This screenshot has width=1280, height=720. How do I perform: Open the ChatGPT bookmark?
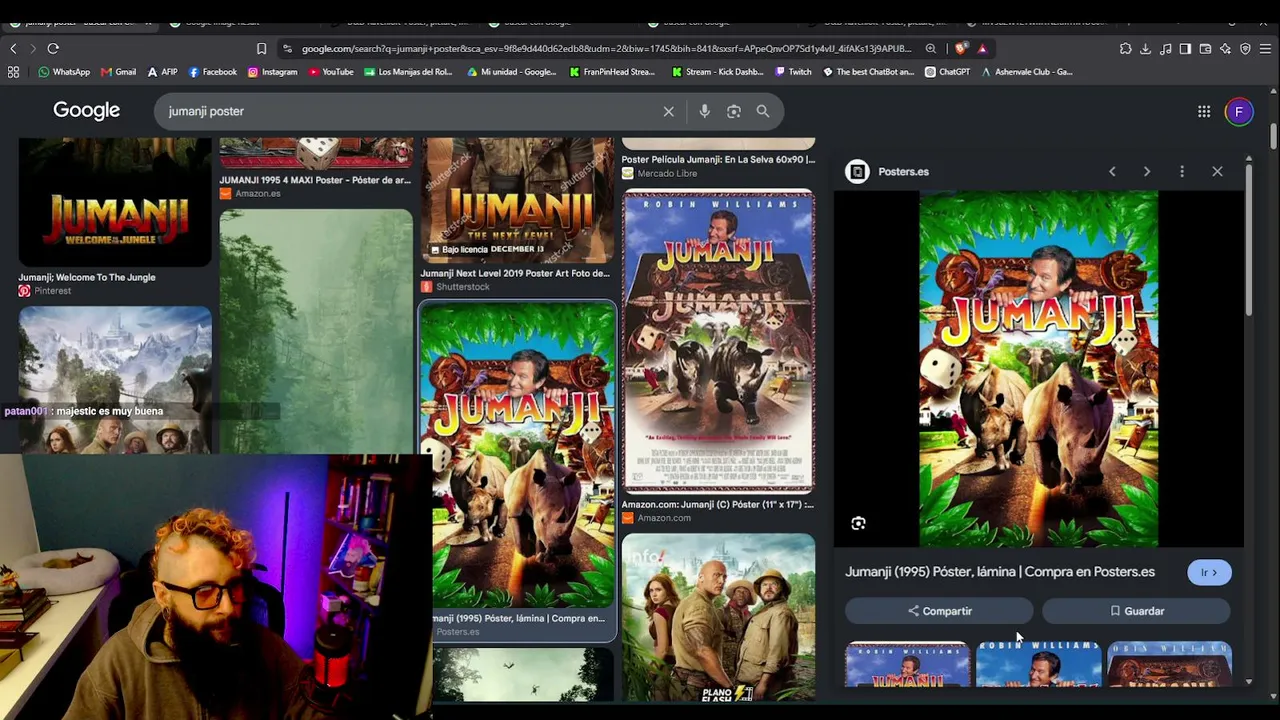pyautogui.click(x=948, y=72)
